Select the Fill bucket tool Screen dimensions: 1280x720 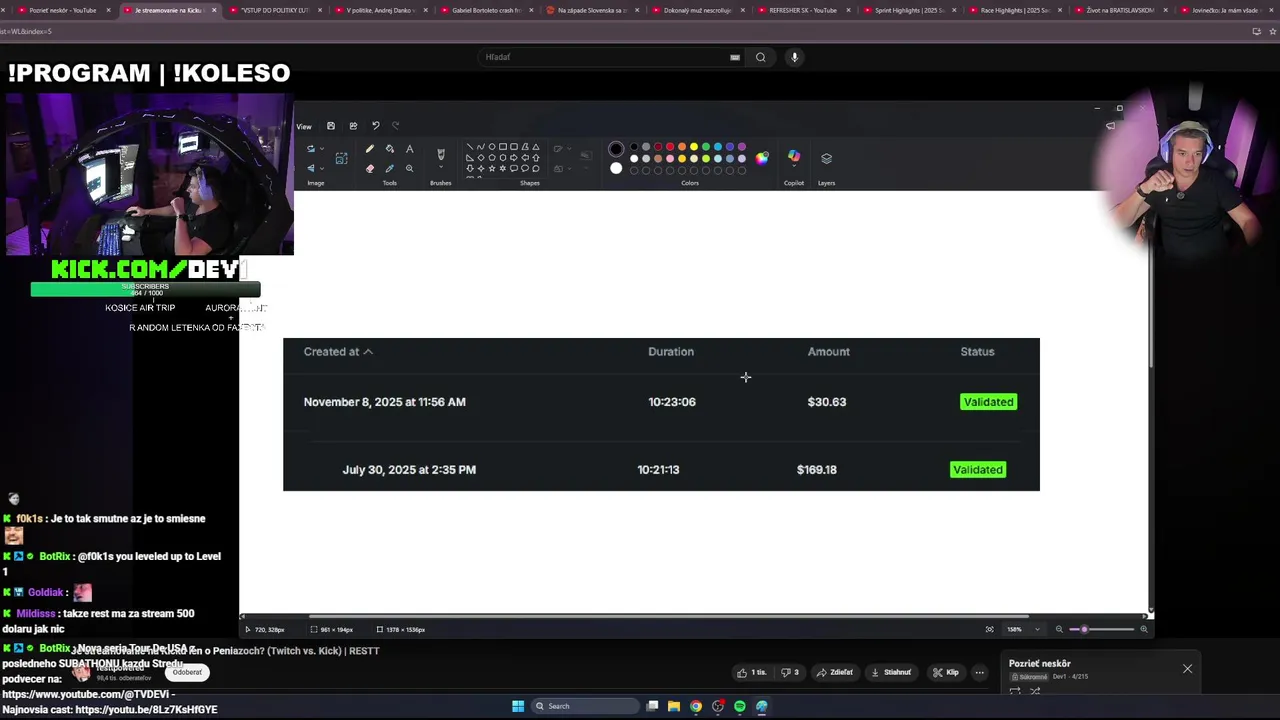[x=390, y=149]
